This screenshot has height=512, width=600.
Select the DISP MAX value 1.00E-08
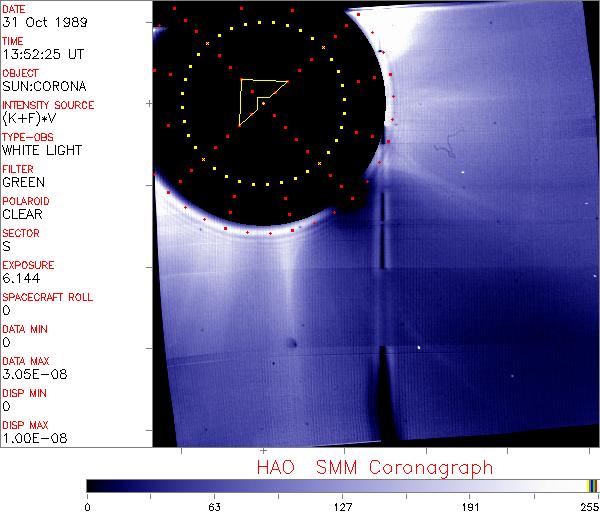coord(30,438)
